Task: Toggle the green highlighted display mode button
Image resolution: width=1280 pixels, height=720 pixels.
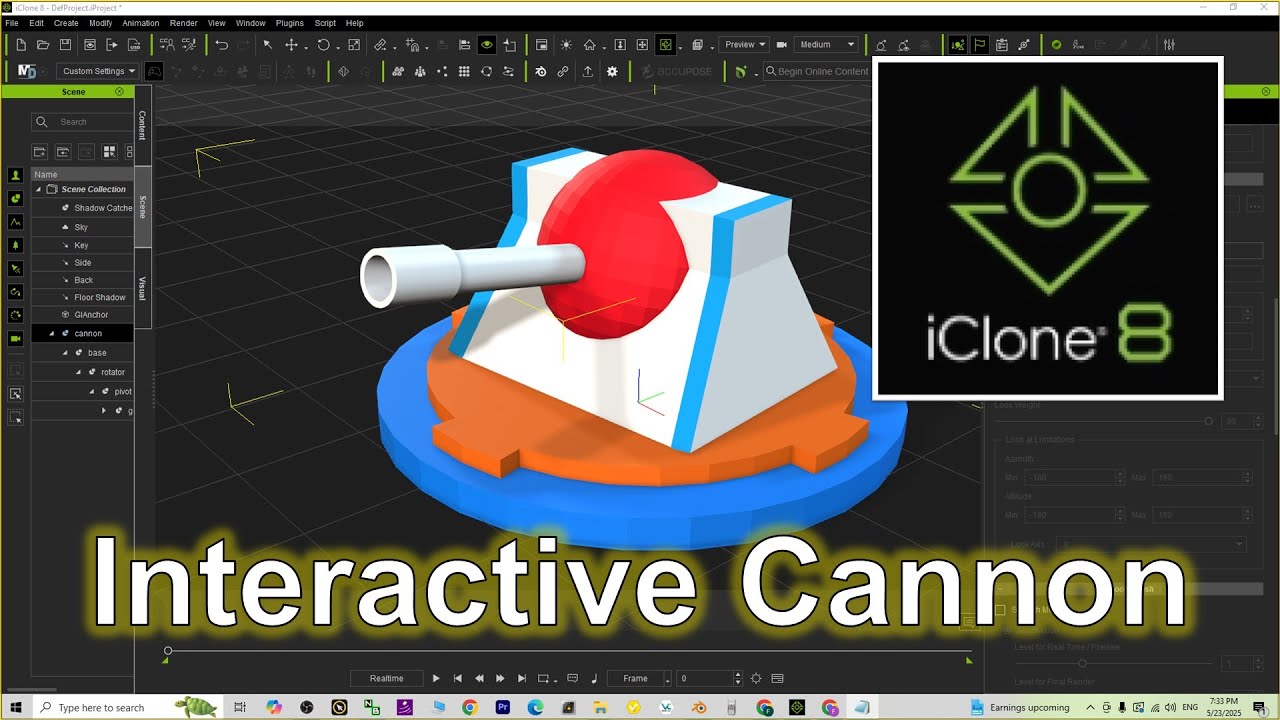Action: (x=665, y=44)
